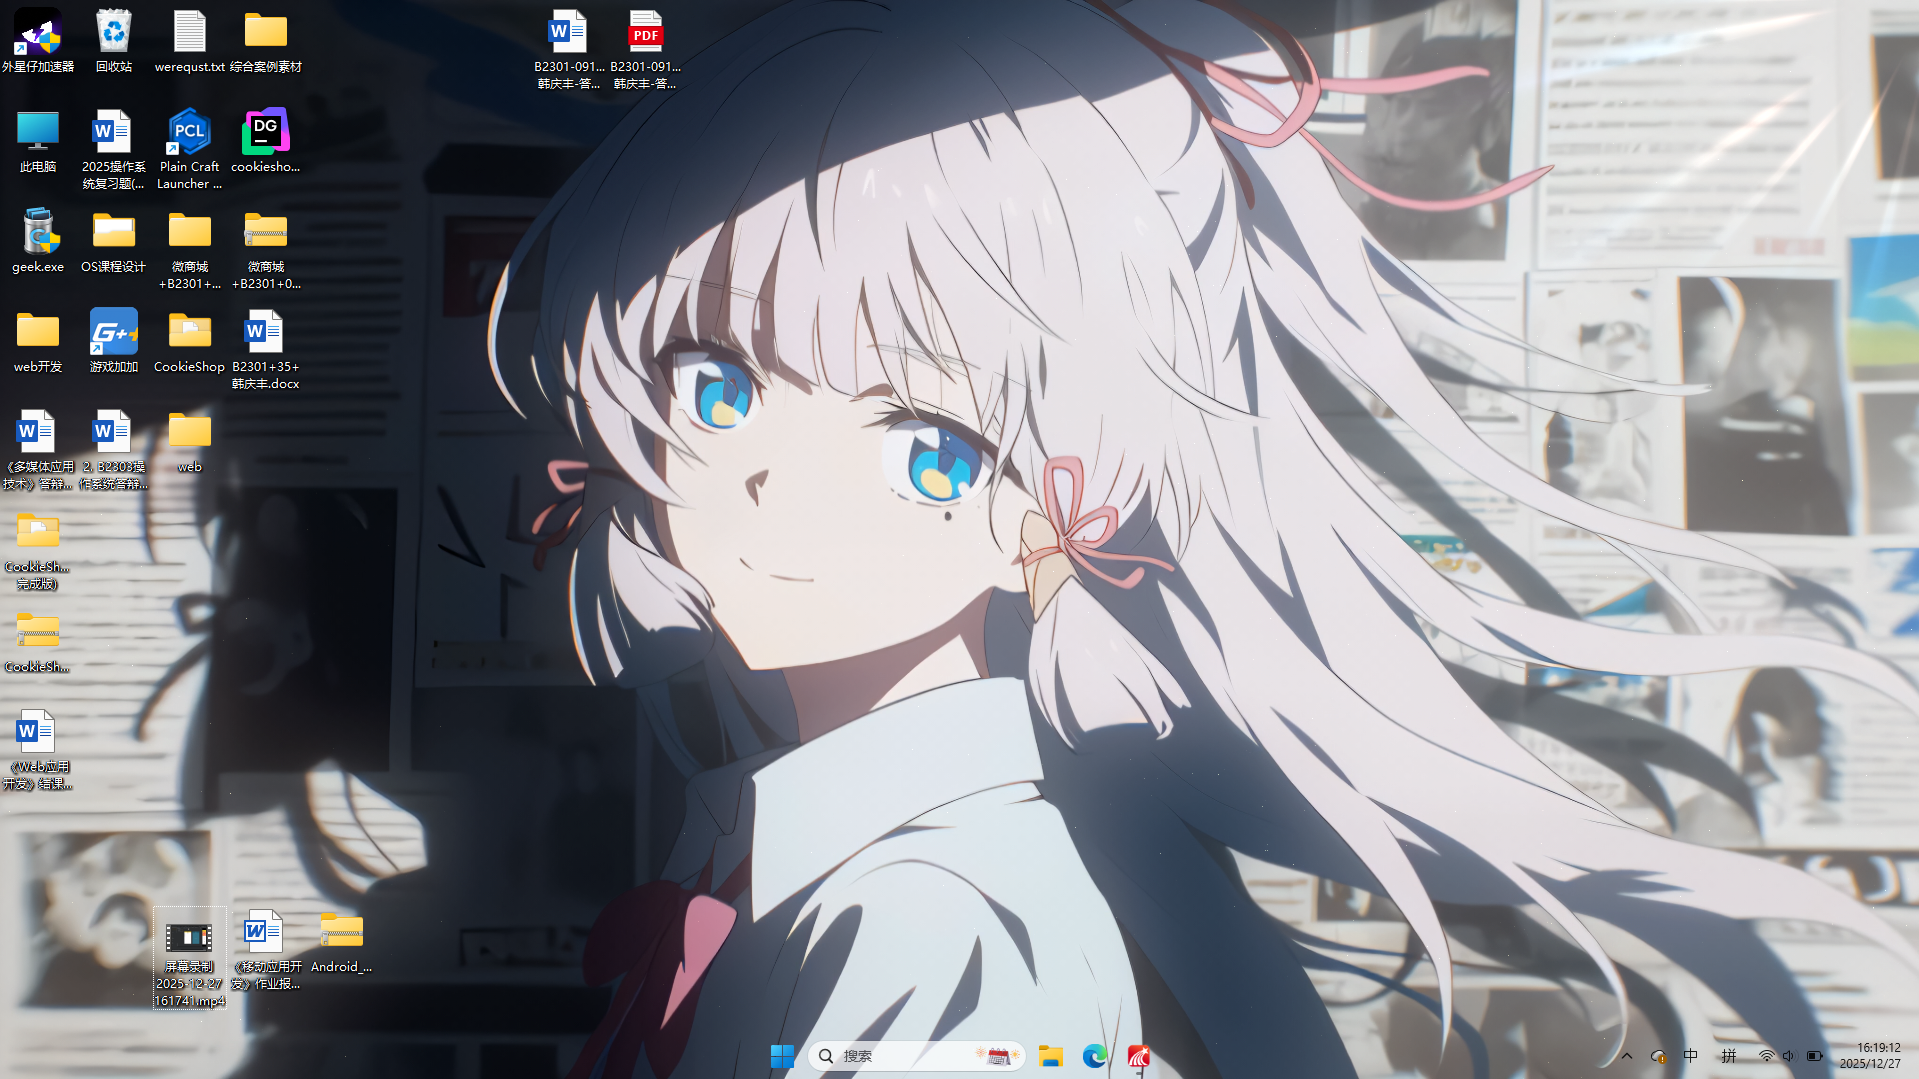The height and width of the screenshot is (1079, 1919).
Task: Launch Microsoft Edge from the taskbar
Action: point(1094,1056)
